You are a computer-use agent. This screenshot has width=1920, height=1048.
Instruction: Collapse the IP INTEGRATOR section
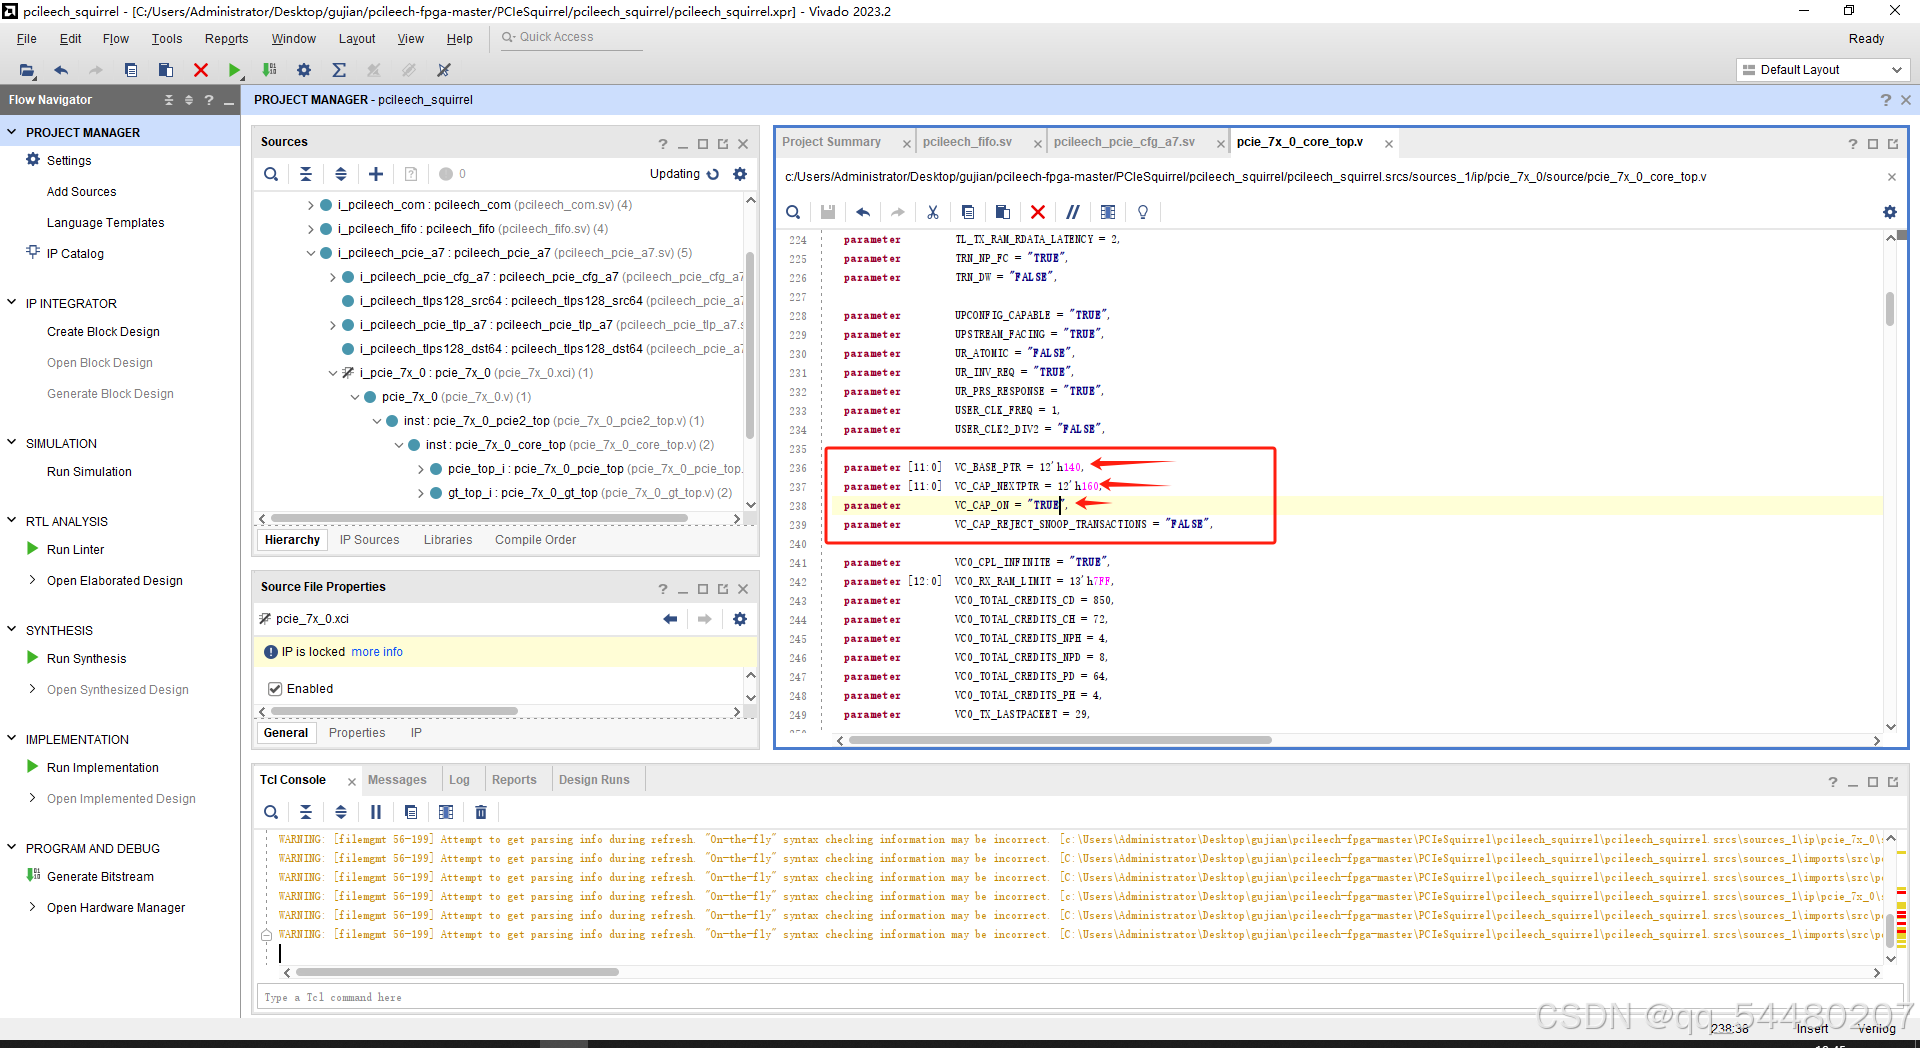(x=12, y=303)
